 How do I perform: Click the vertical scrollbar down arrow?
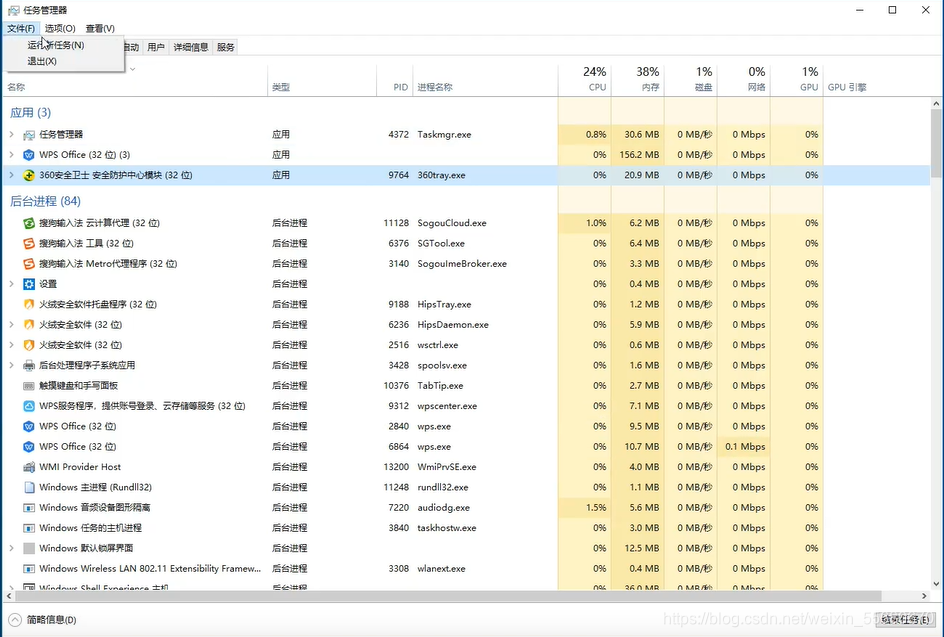point(936,583)
